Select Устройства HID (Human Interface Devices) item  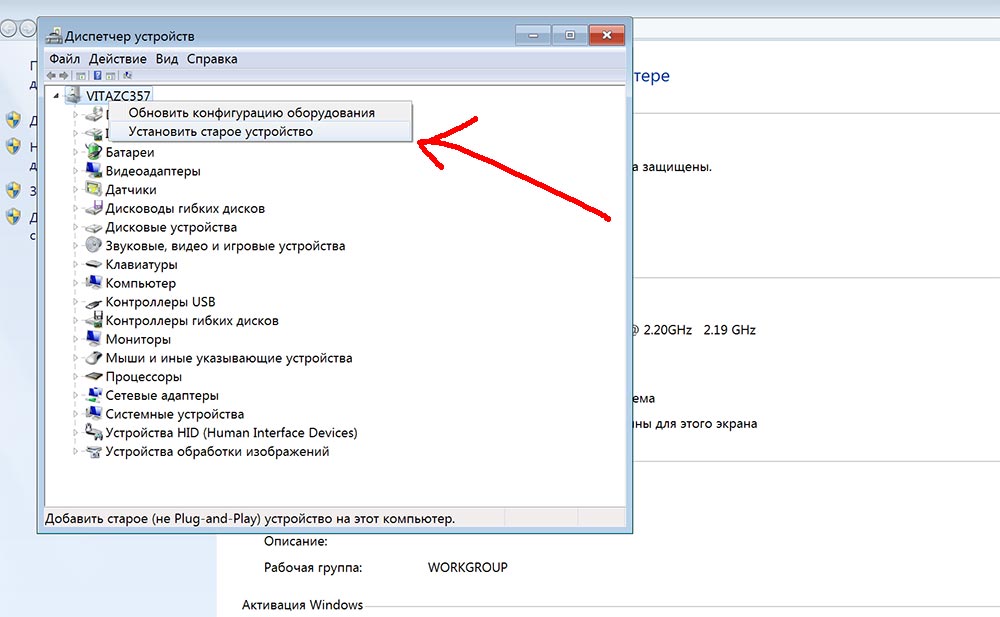click(231, 433)
